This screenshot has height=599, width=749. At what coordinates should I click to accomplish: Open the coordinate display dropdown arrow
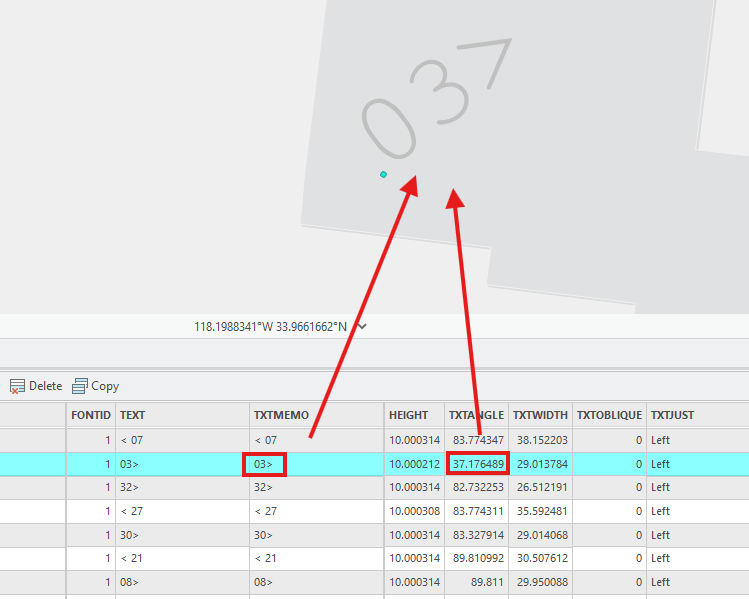tap(363, 327)
